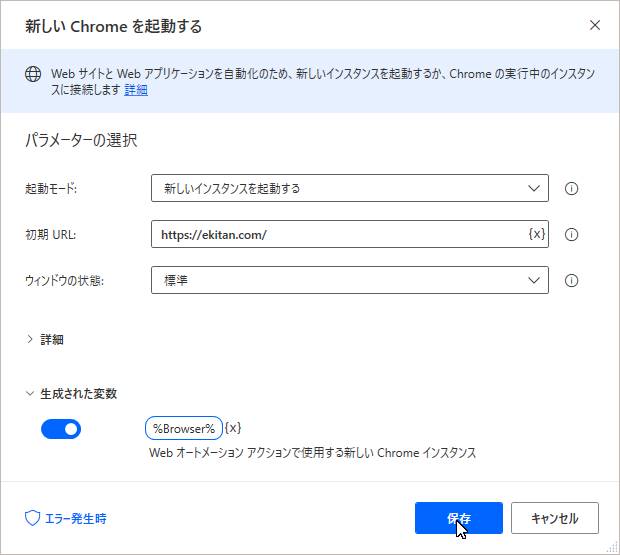Screen dimensions: 620x555
Task: Open the 詳細 link in the description
Action: click(136, 90)
